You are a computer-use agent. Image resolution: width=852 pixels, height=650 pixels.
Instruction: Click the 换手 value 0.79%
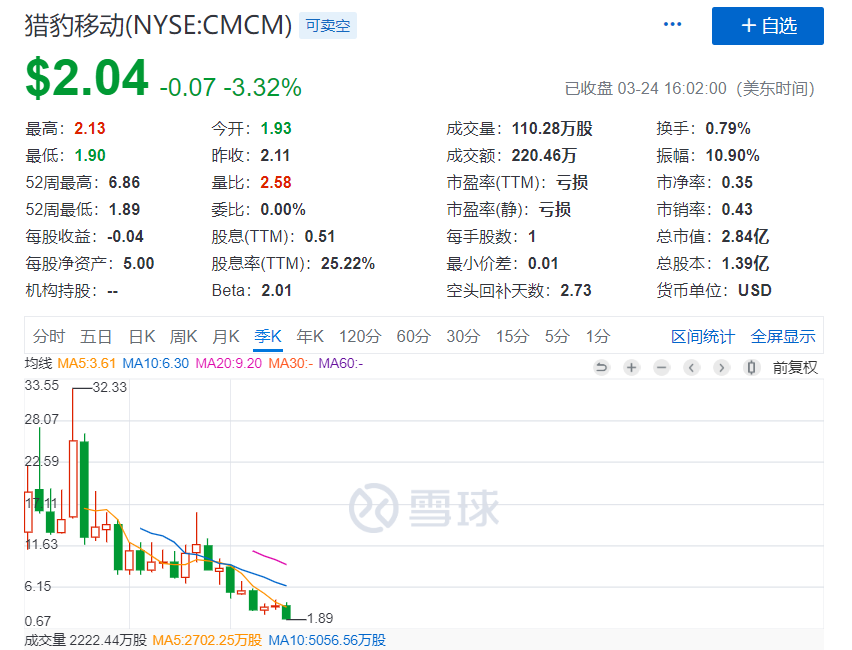tap(728, 129)
